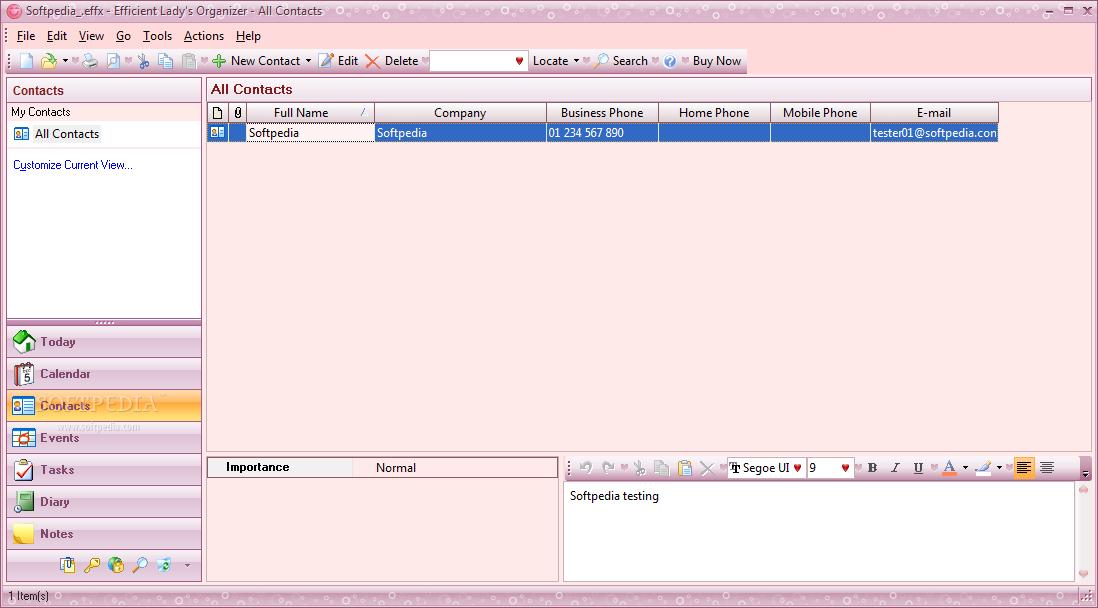Click Redo in the notes editor toolbar

click(608, 468)
